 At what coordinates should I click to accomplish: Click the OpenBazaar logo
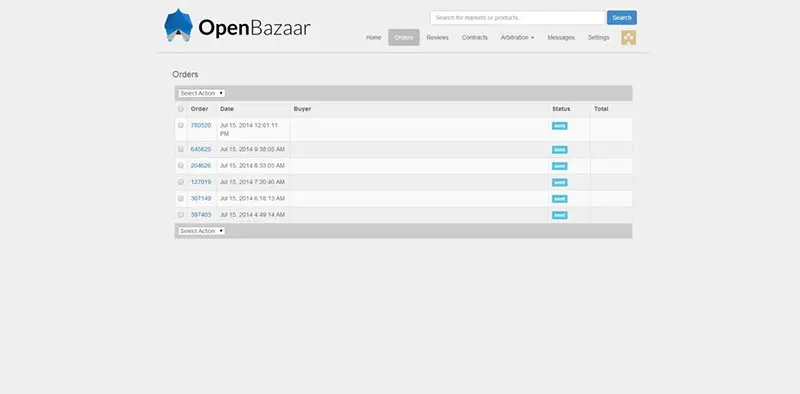coord(237,26)
